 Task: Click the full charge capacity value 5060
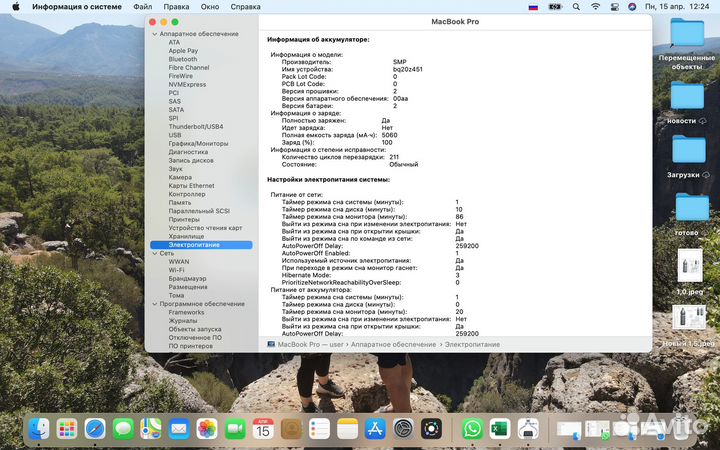tap(389, 135)
